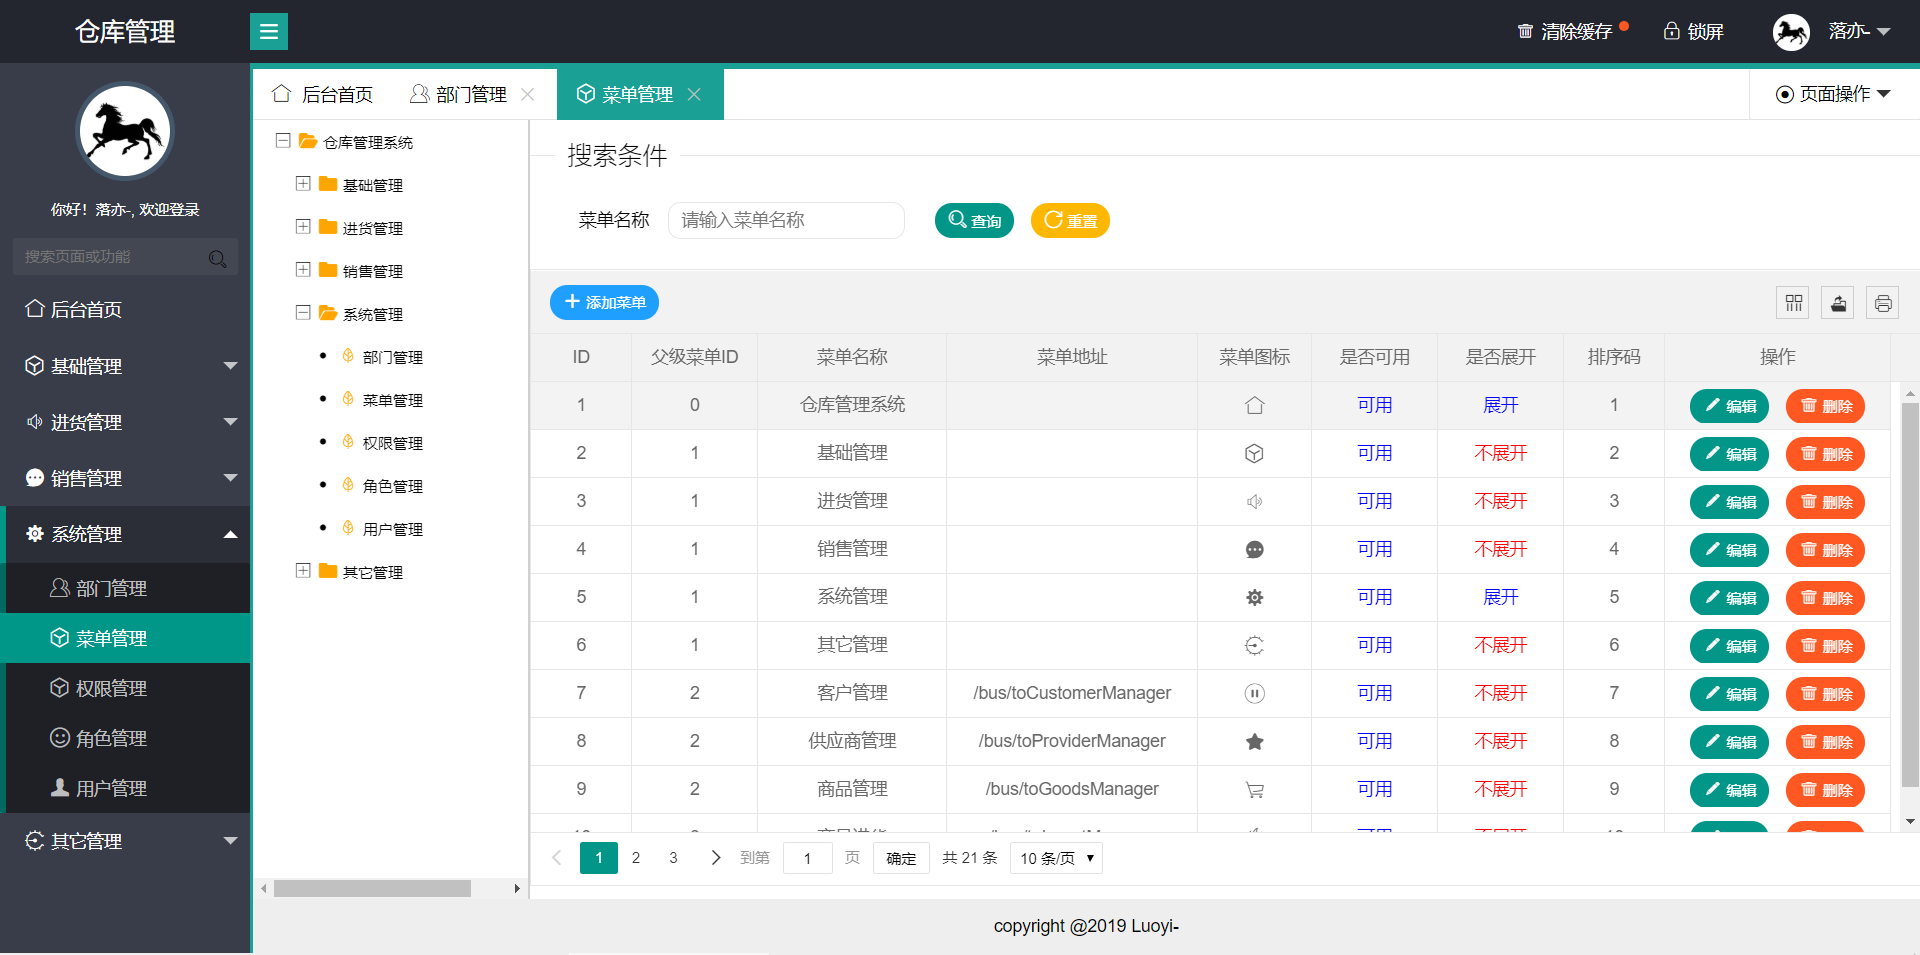Click the export data folder icon
The width and height of the screenshot is (1920, 955).
[1837, 302]
